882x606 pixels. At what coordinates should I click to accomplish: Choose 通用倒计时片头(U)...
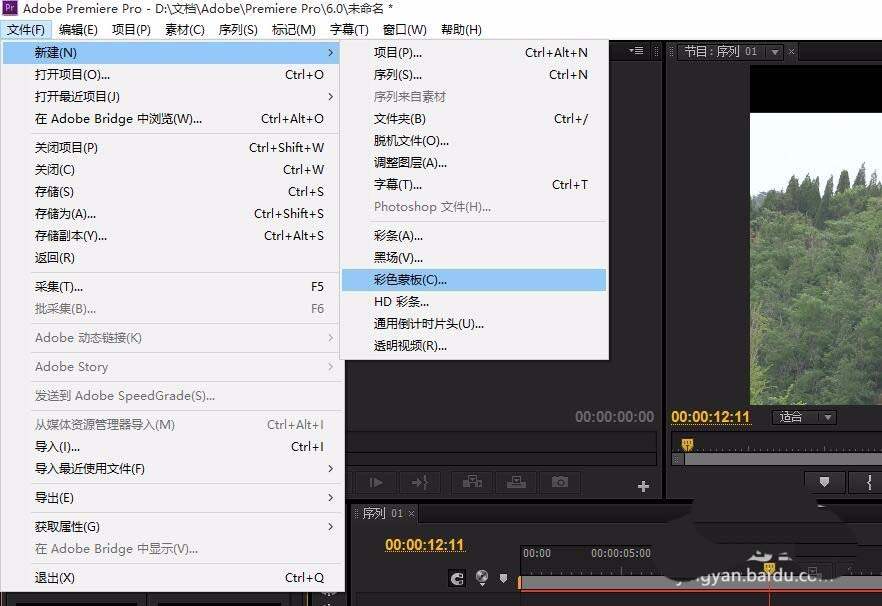click(474, 324)
